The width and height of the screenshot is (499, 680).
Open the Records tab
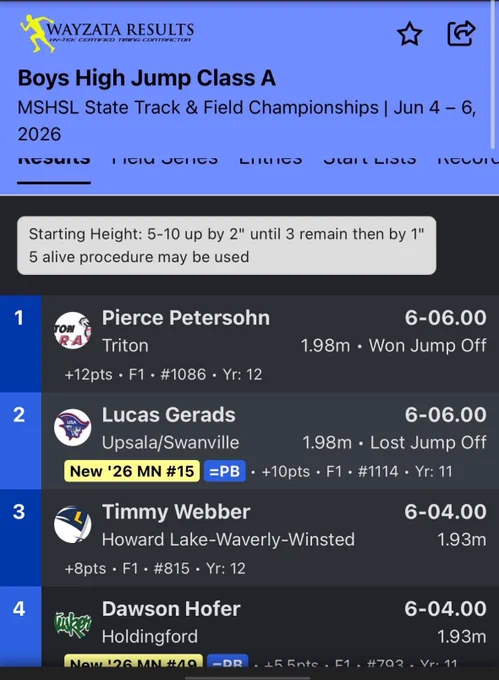click(468, 160)
